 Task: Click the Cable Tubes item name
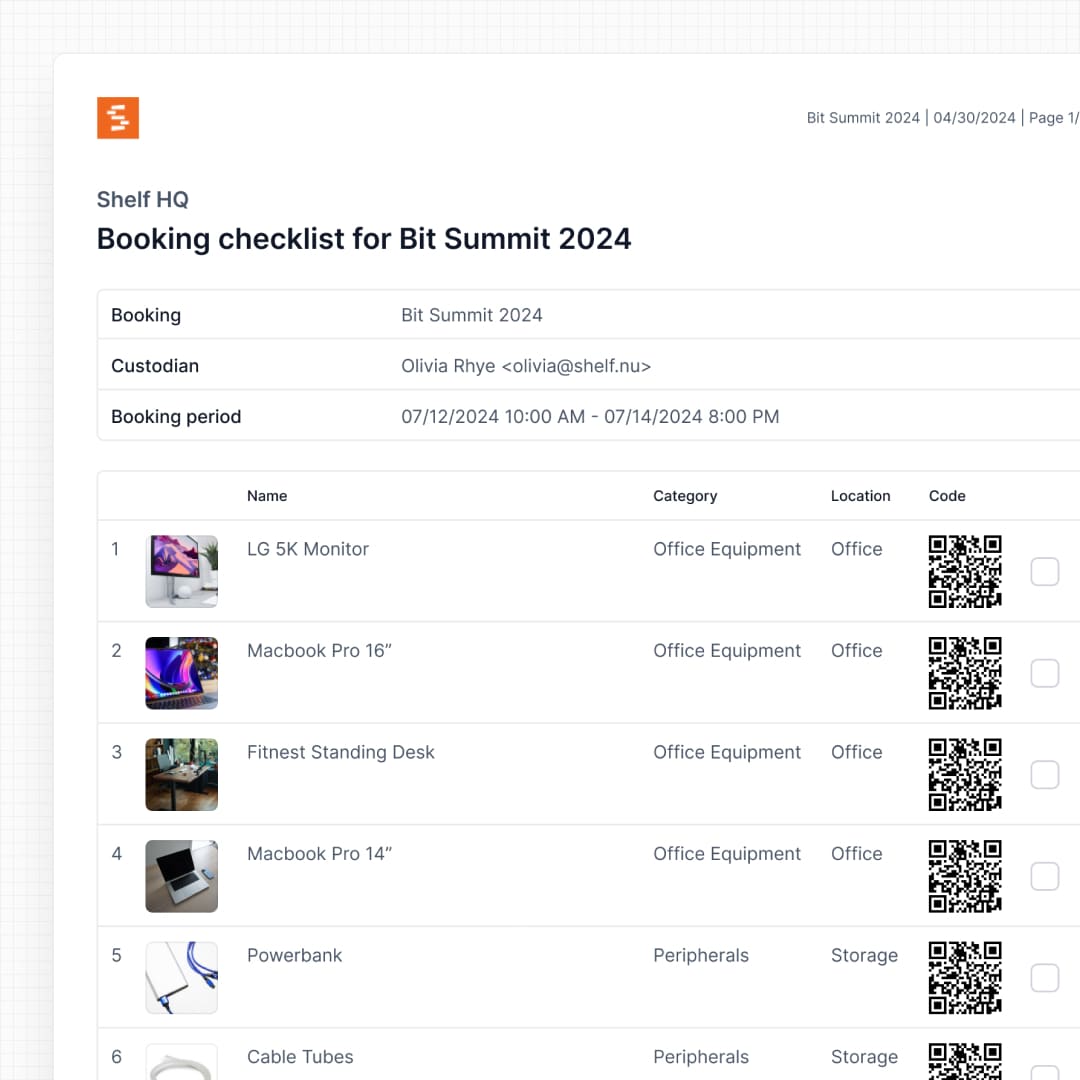click(300, 1057)
